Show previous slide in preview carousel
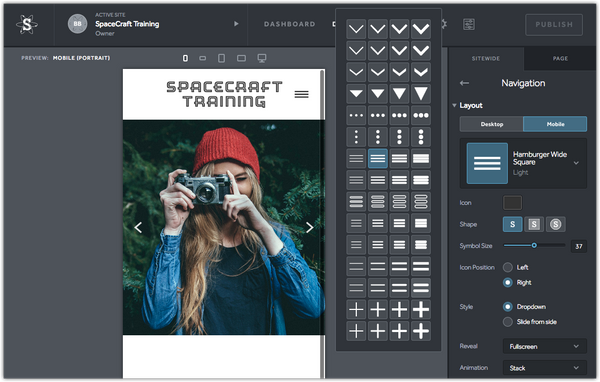Image resolution: width=600 pixels, height=382 pixels. (x=138, y=227)
